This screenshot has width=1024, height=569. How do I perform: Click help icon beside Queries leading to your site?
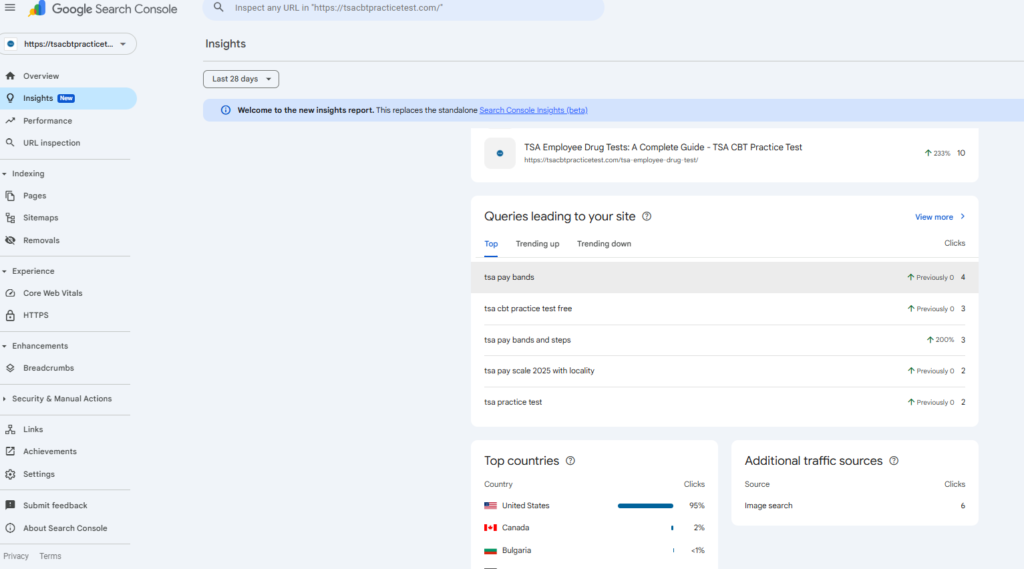(x=647, y=216)
